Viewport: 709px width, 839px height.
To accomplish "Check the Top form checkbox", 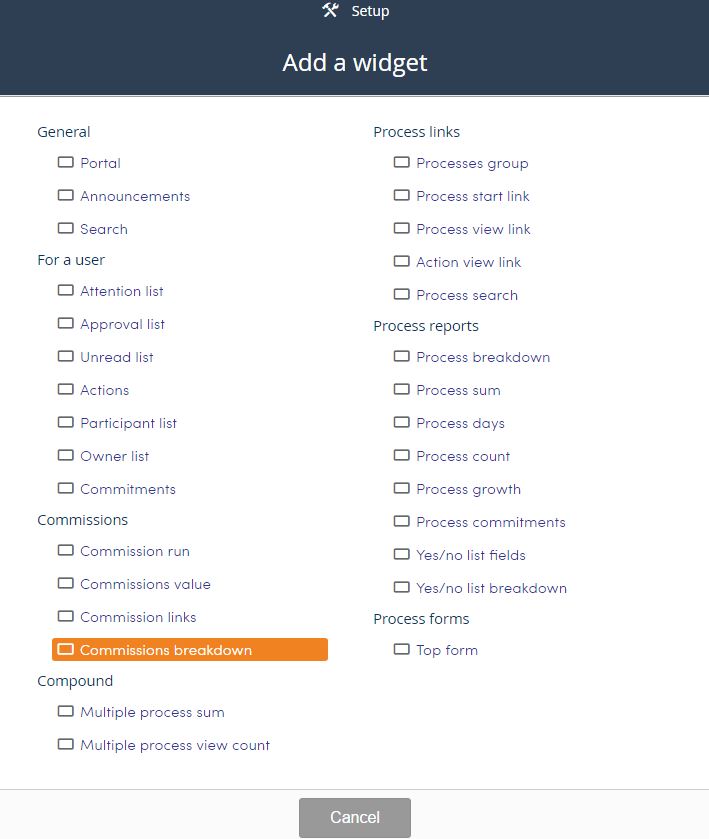I will 402,649.
